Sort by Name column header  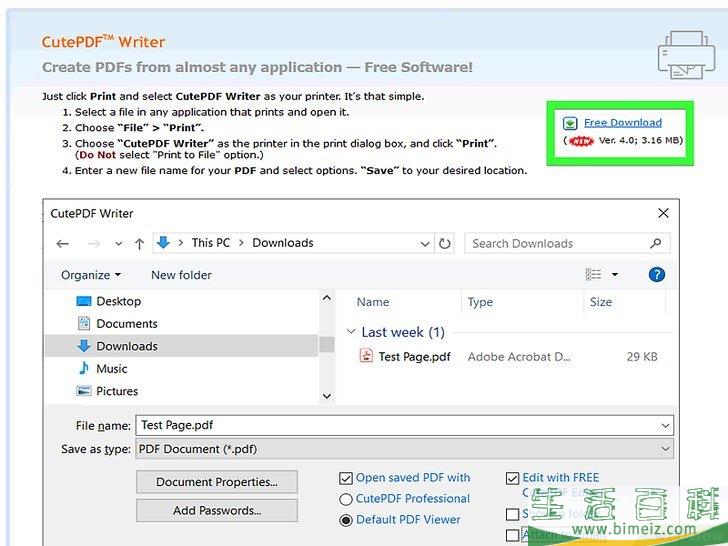click(x=373, y=302)
